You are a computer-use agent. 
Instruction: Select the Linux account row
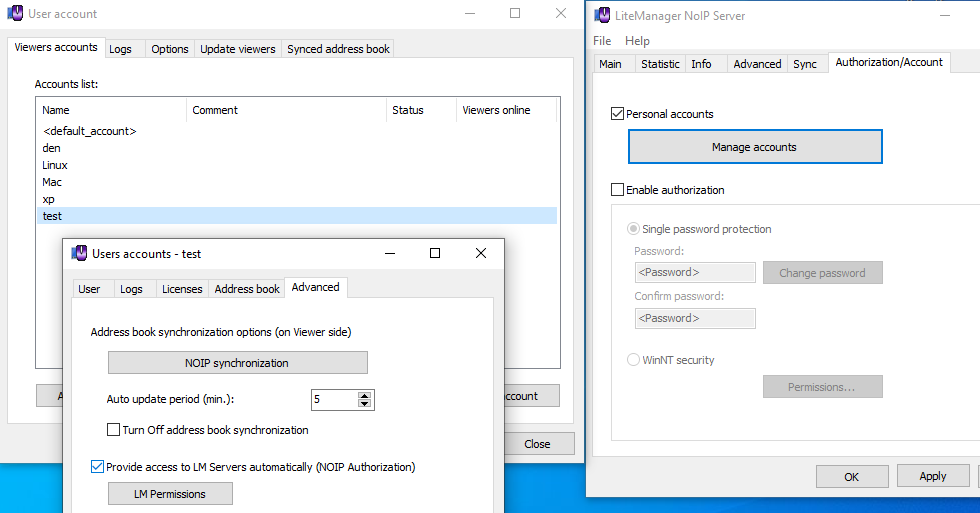(x=296, y=165)
